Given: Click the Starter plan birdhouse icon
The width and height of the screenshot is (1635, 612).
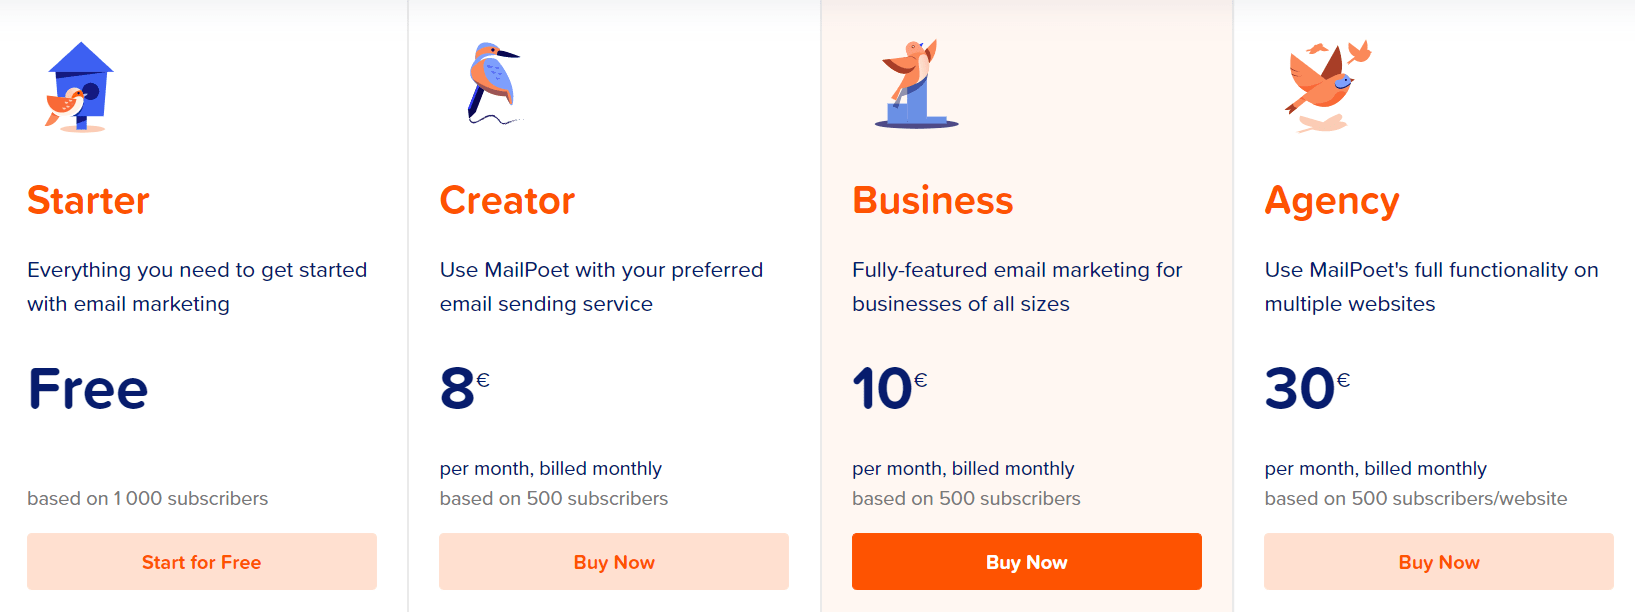Looking at the screenshot, I should point(80,87).
